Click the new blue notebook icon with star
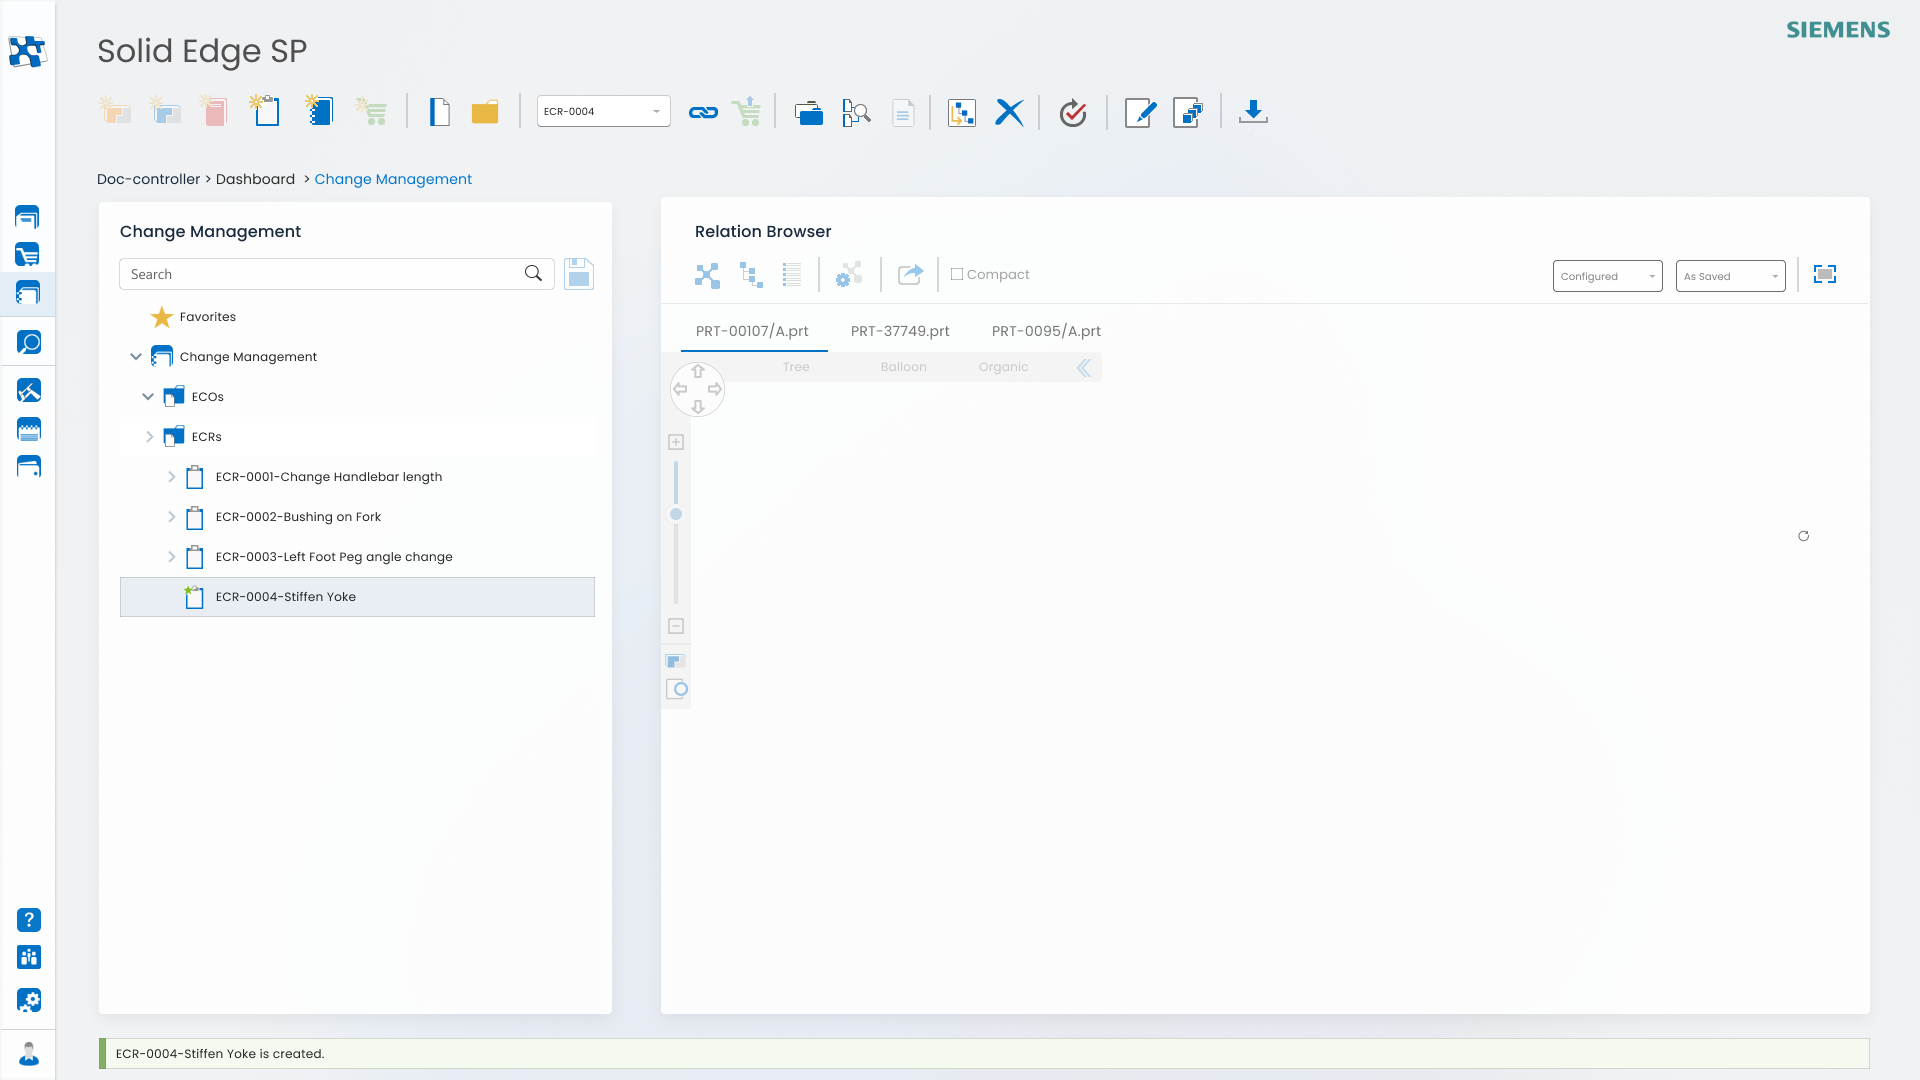The width and height of the screenshot is (1920, 1080). pos(319,111)
